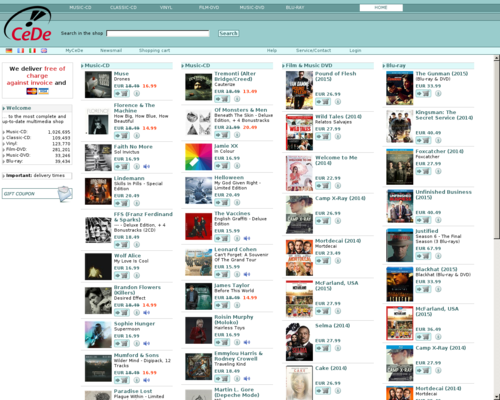The width and height of the screenshot is (500, 400).
Task: Open Service/Contact page
Action: 313,51
